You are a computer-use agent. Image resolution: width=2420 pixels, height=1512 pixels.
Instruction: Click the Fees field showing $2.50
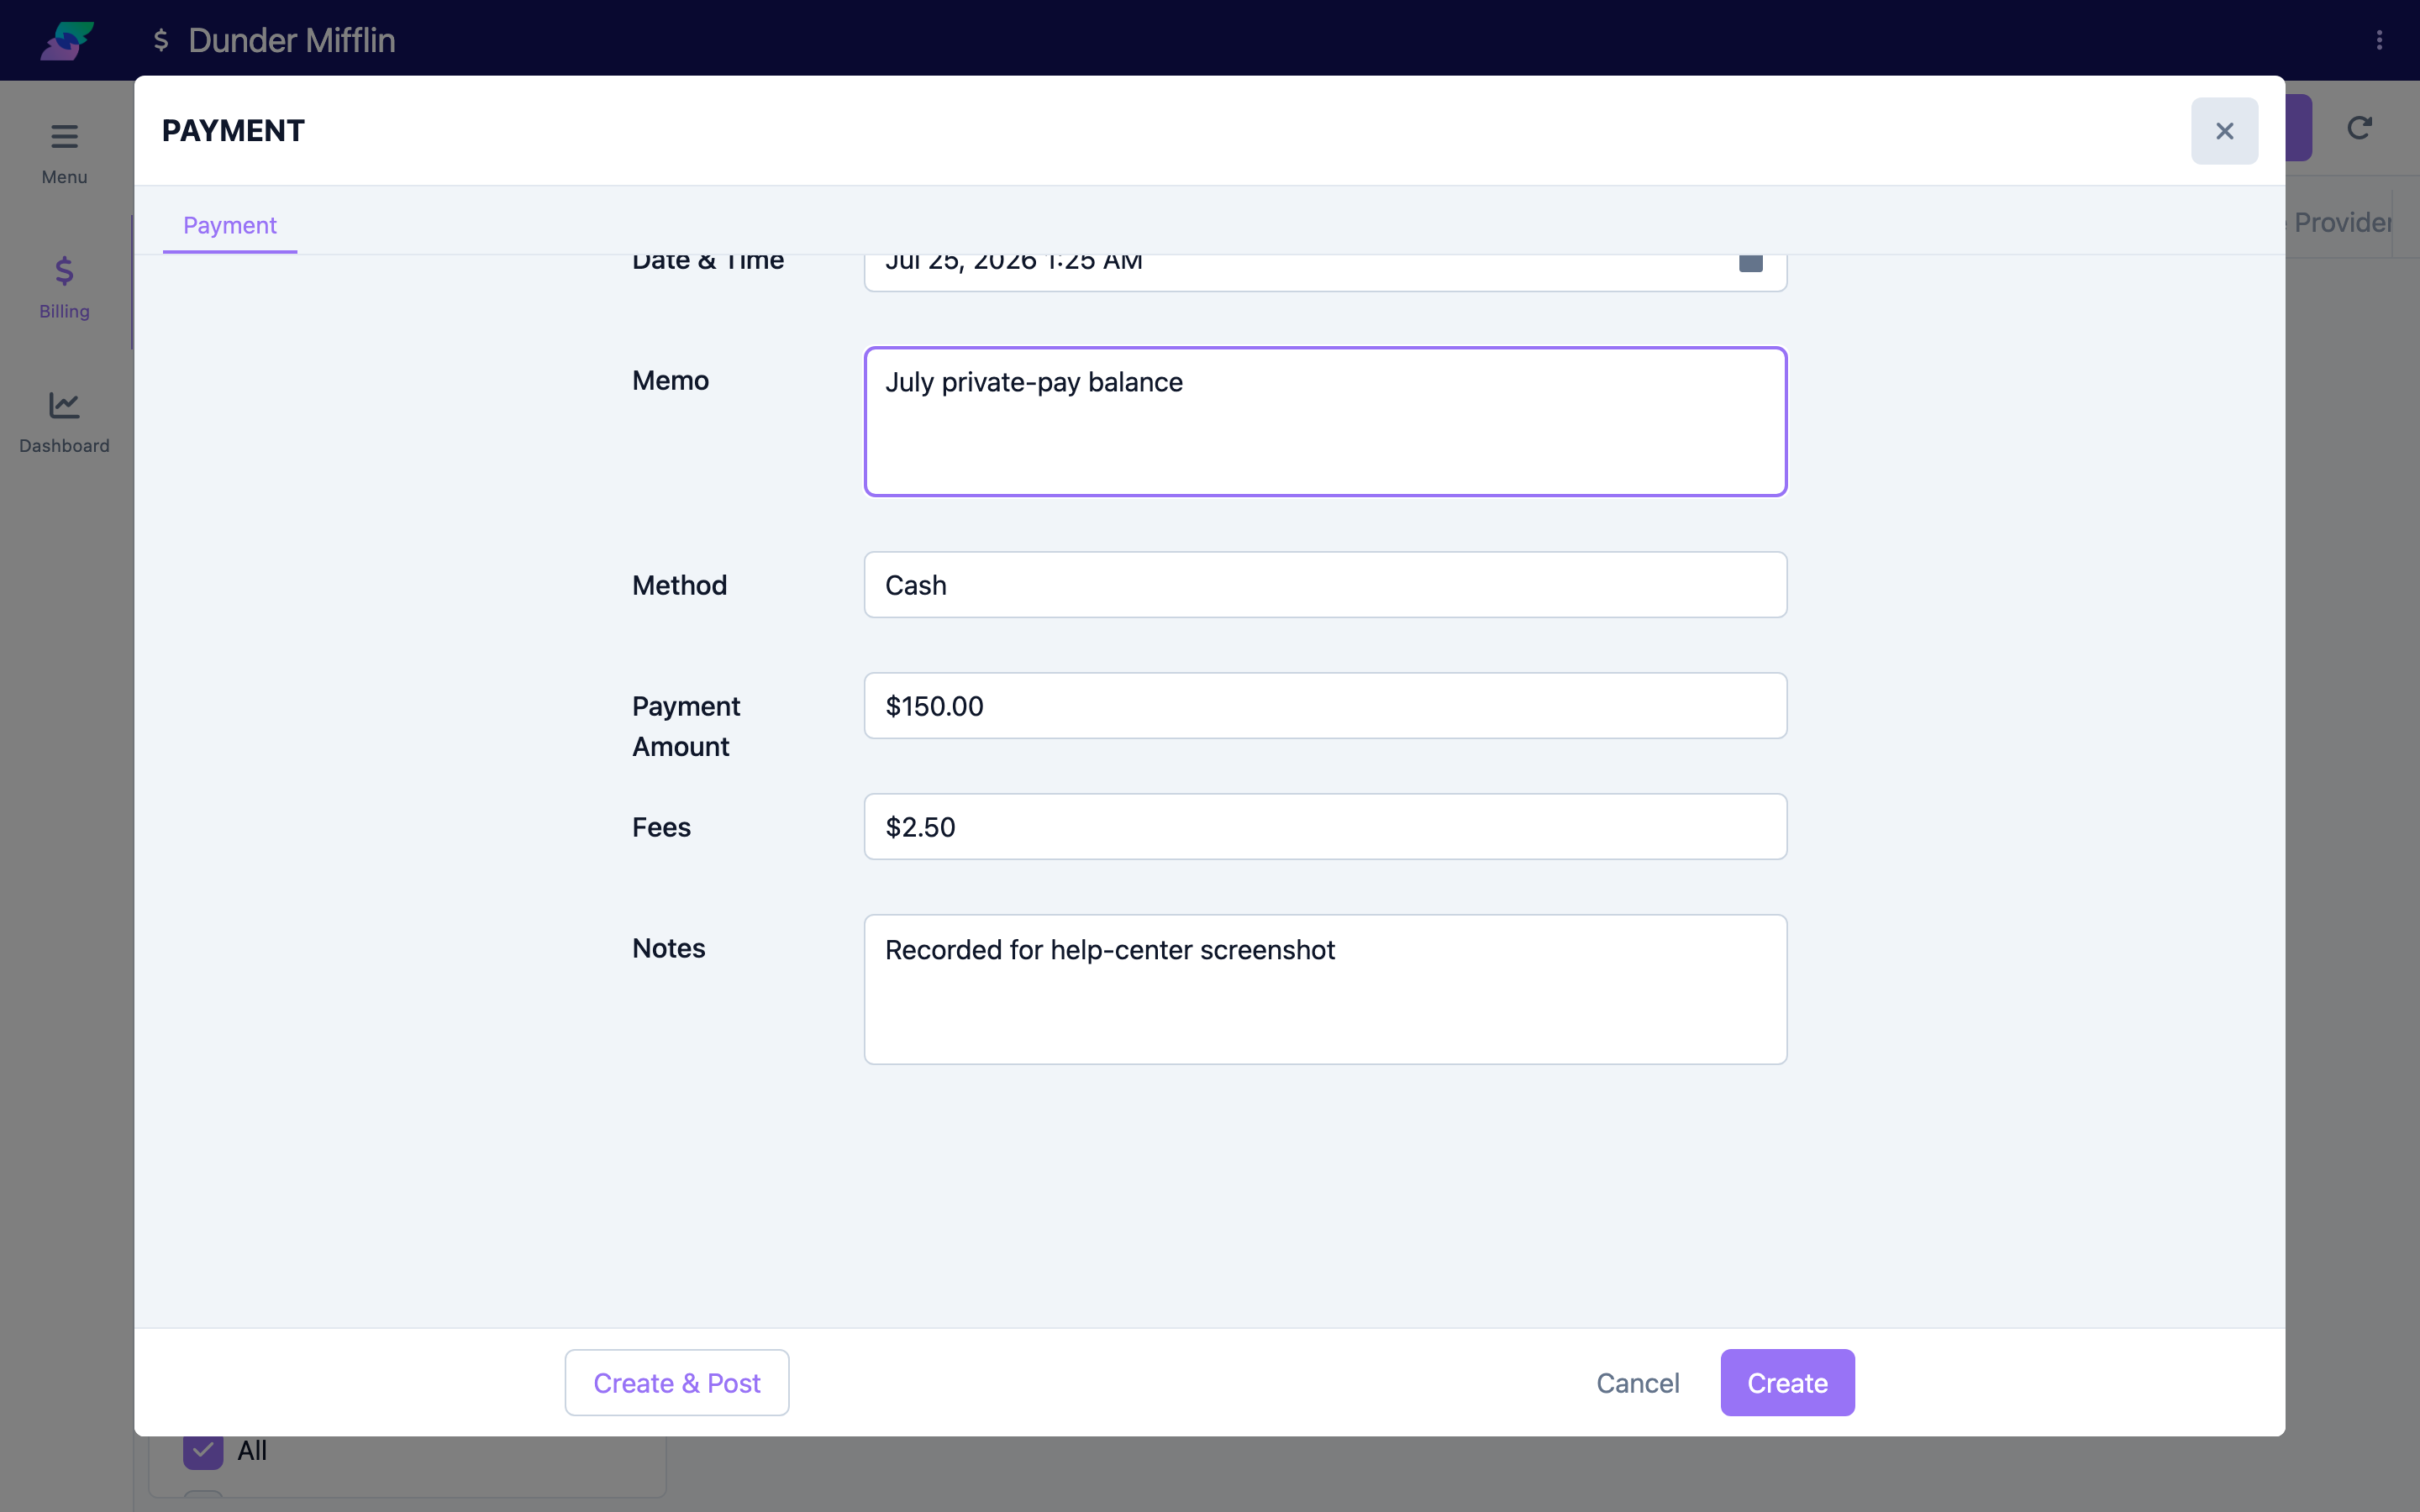(1325, 827)
